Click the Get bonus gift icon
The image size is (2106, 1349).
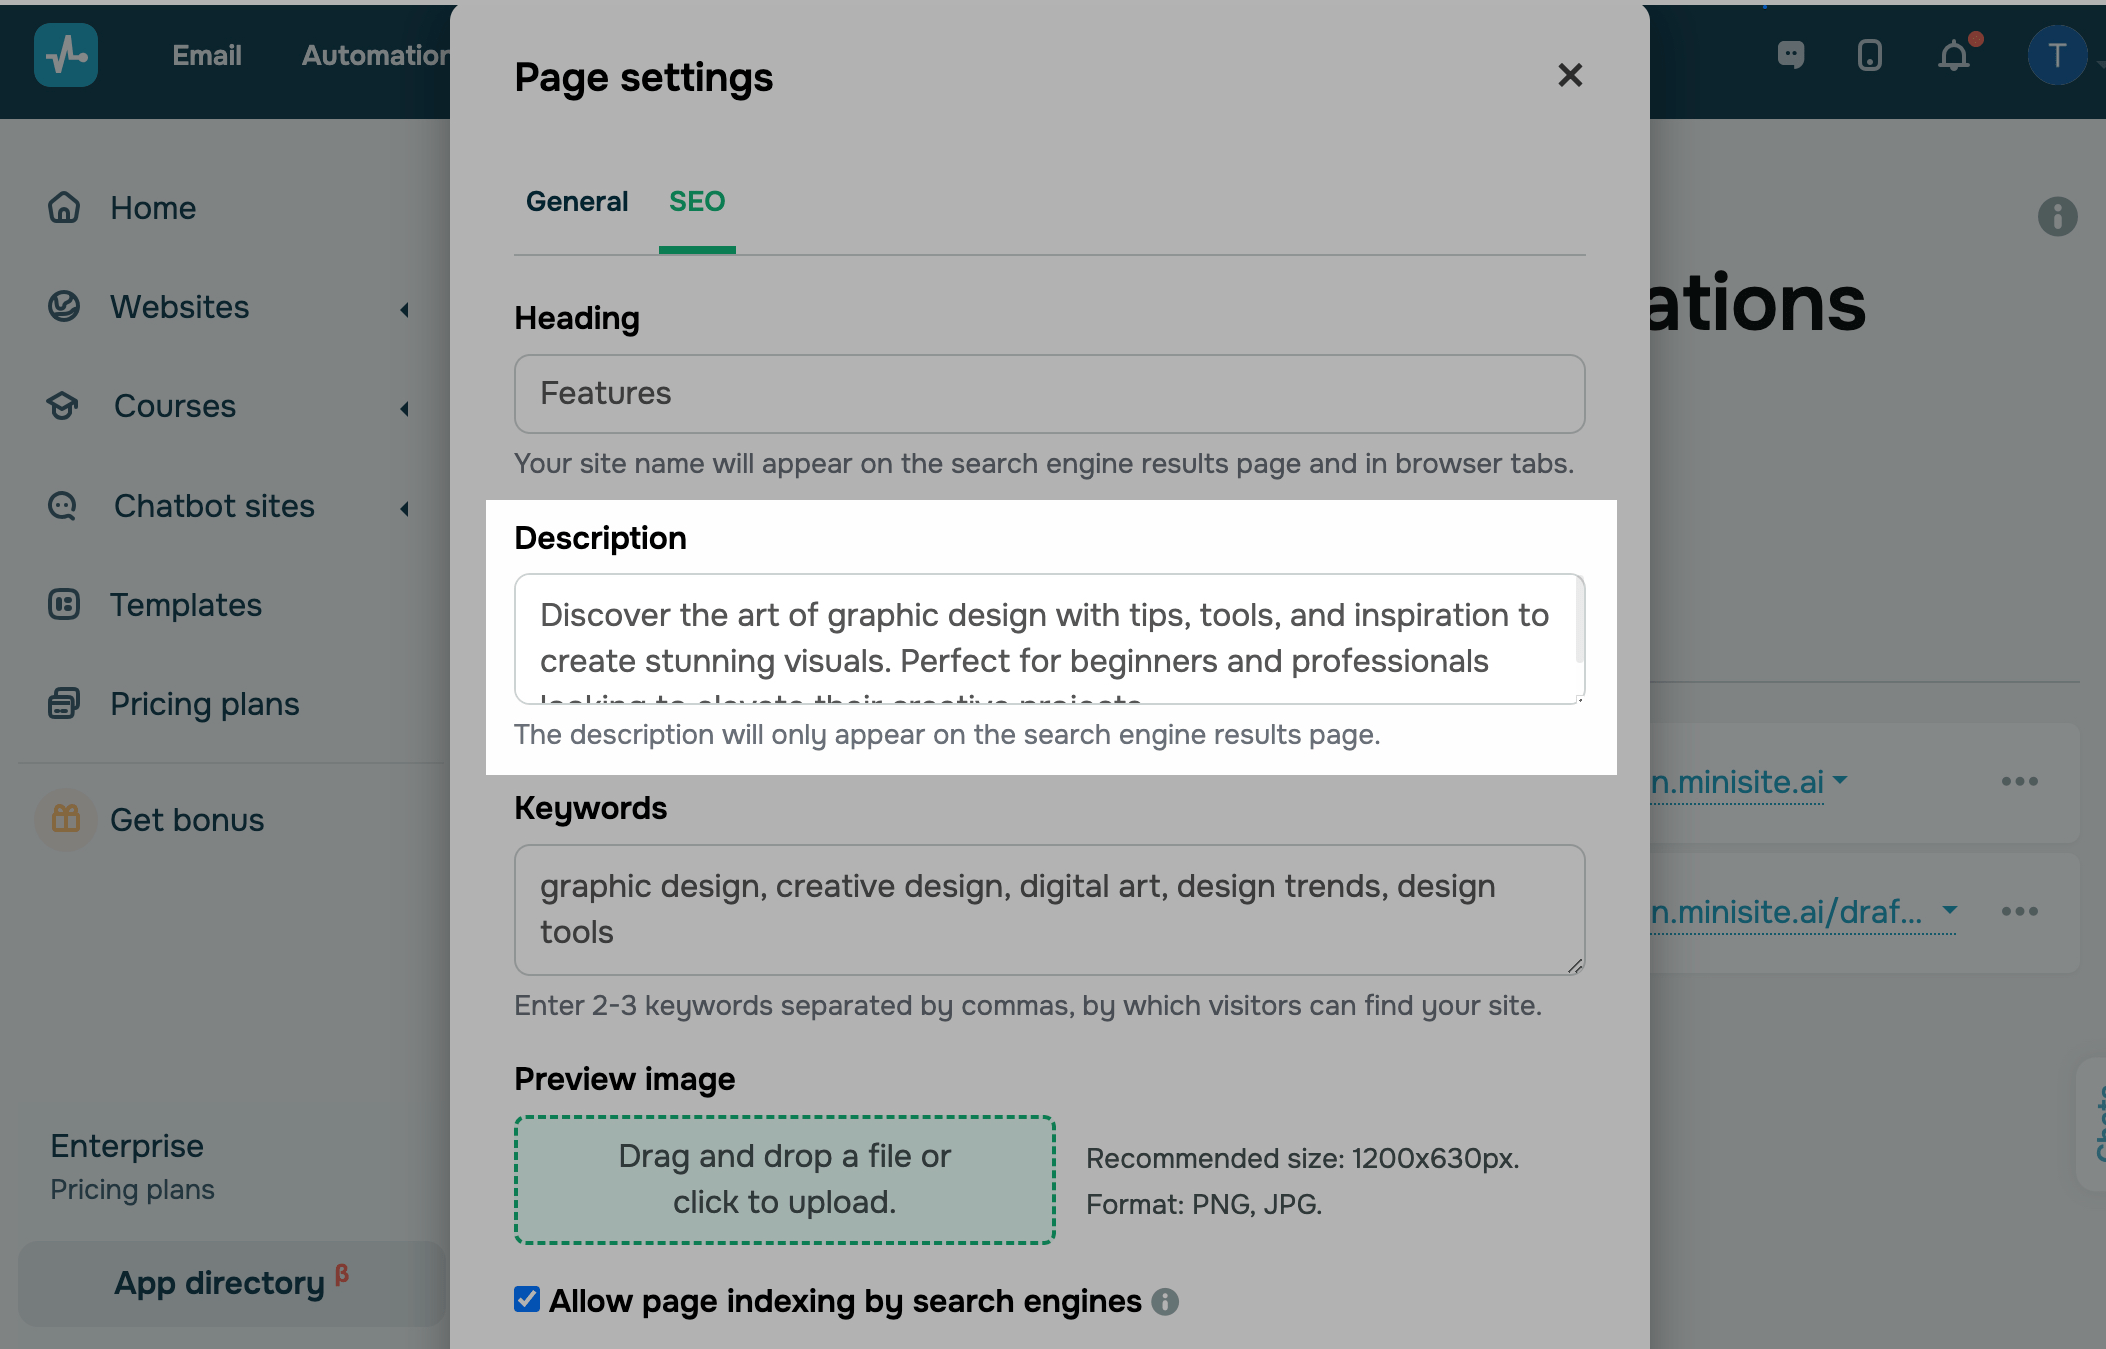point(66,819)
